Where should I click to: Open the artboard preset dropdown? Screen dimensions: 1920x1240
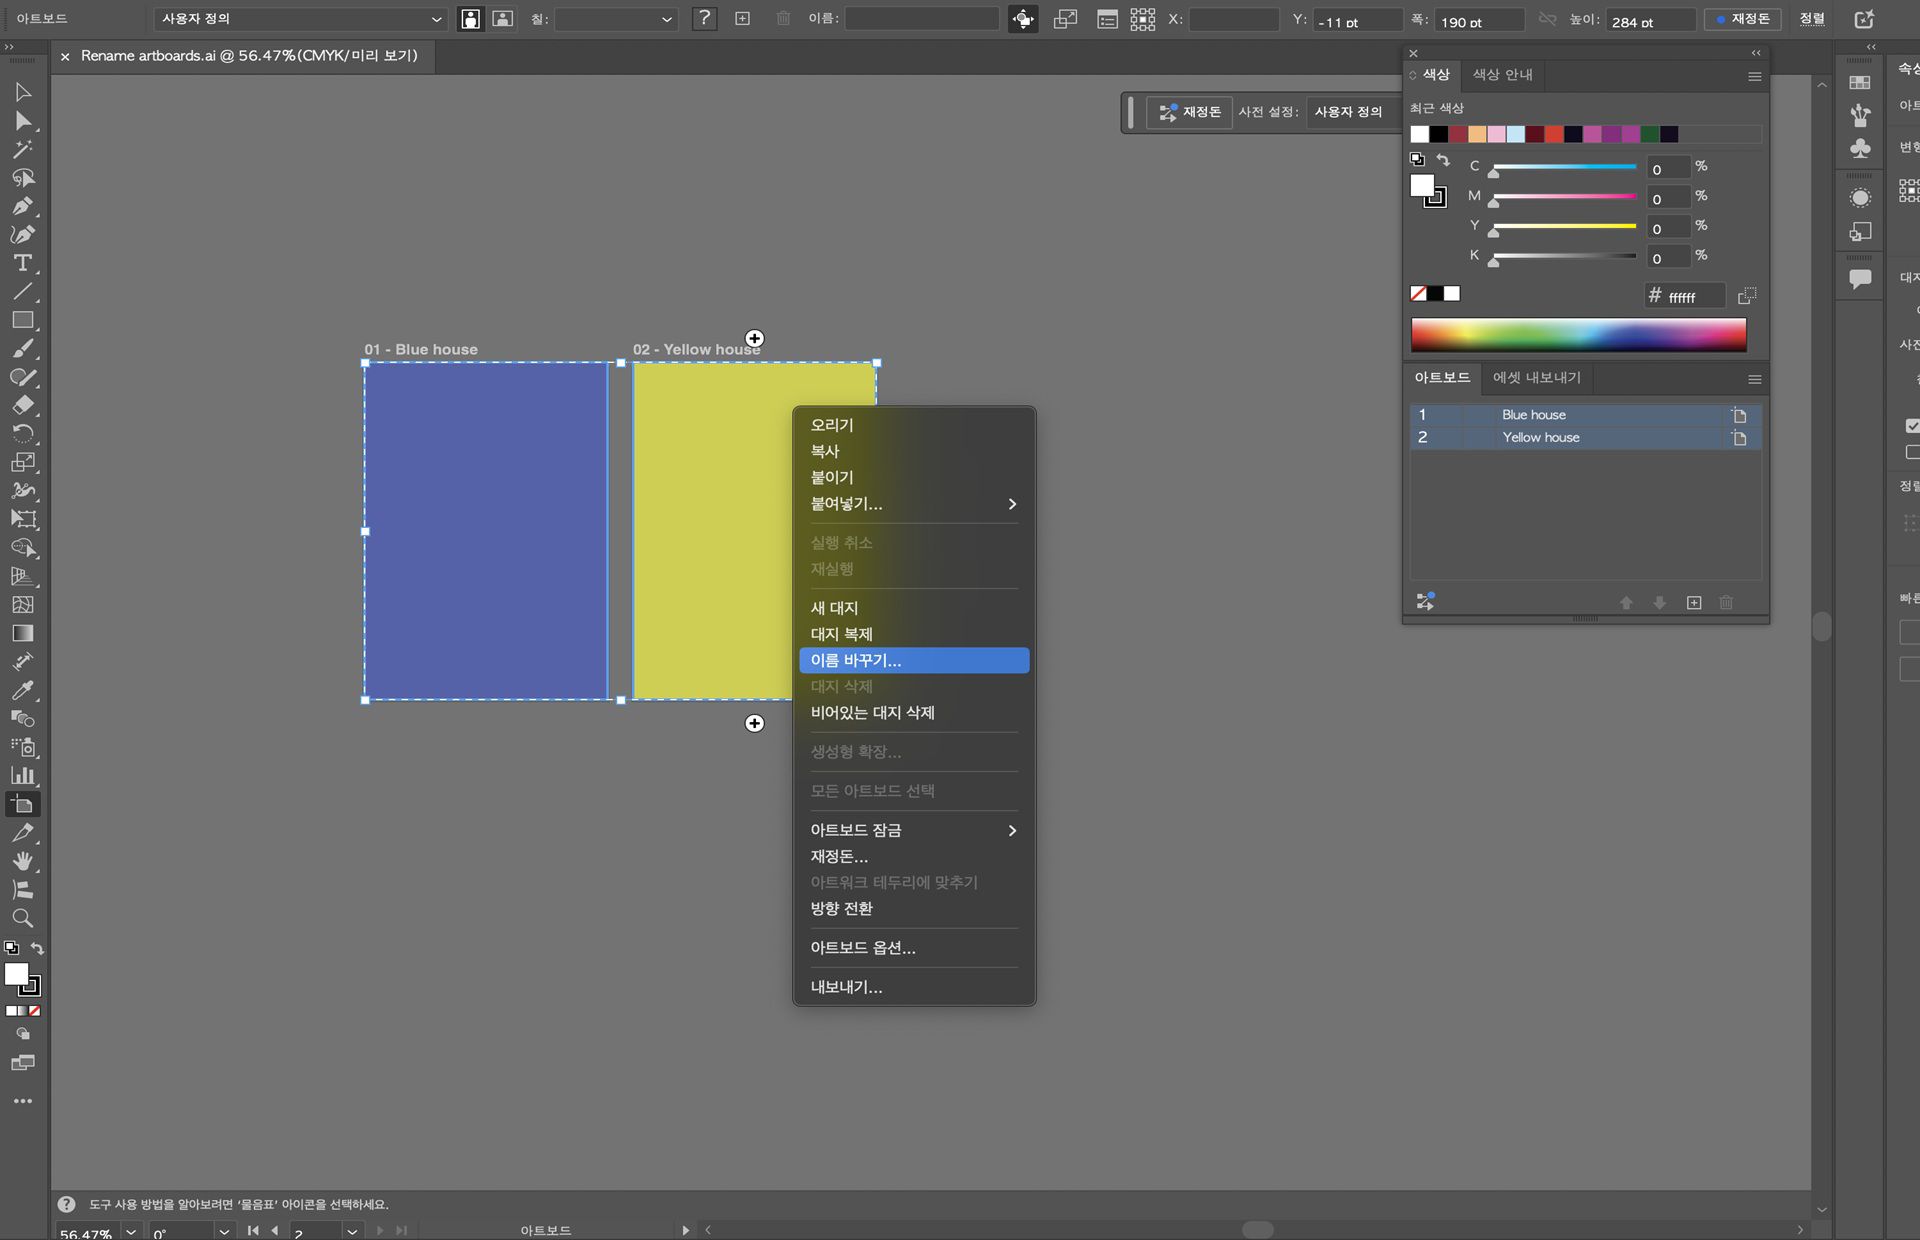tap(300, 19)
